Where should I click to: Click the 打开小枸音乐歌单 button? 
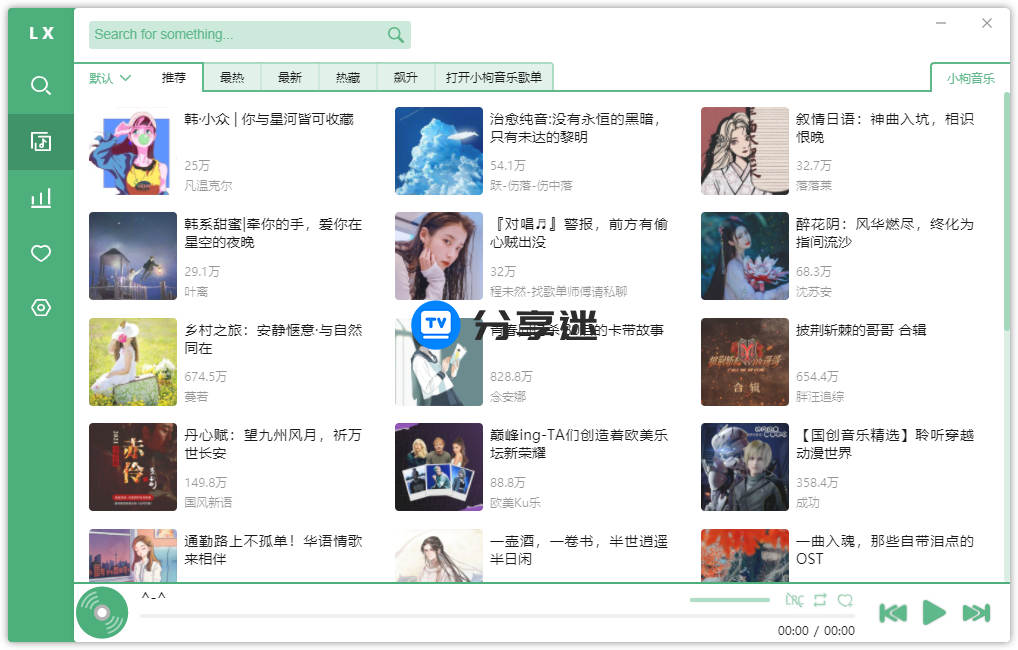[x=493, y=77]
